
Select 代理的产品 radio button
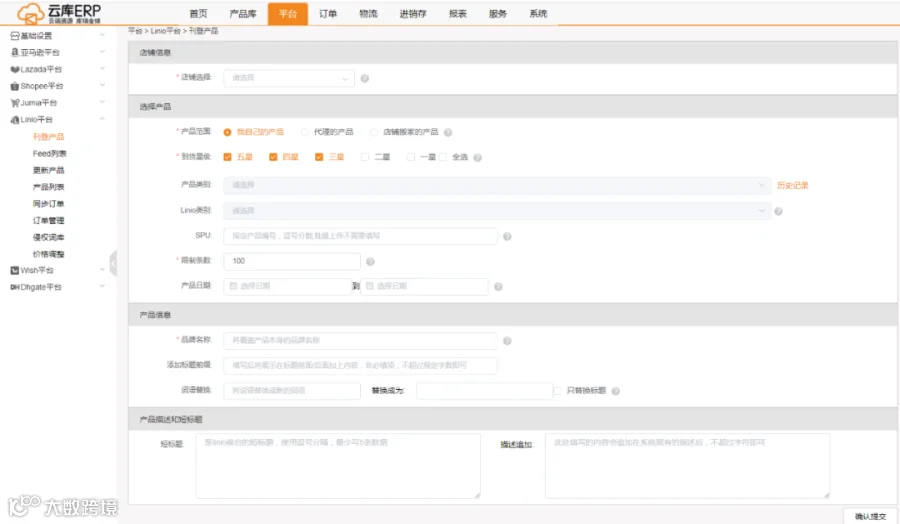click(305, 132)
